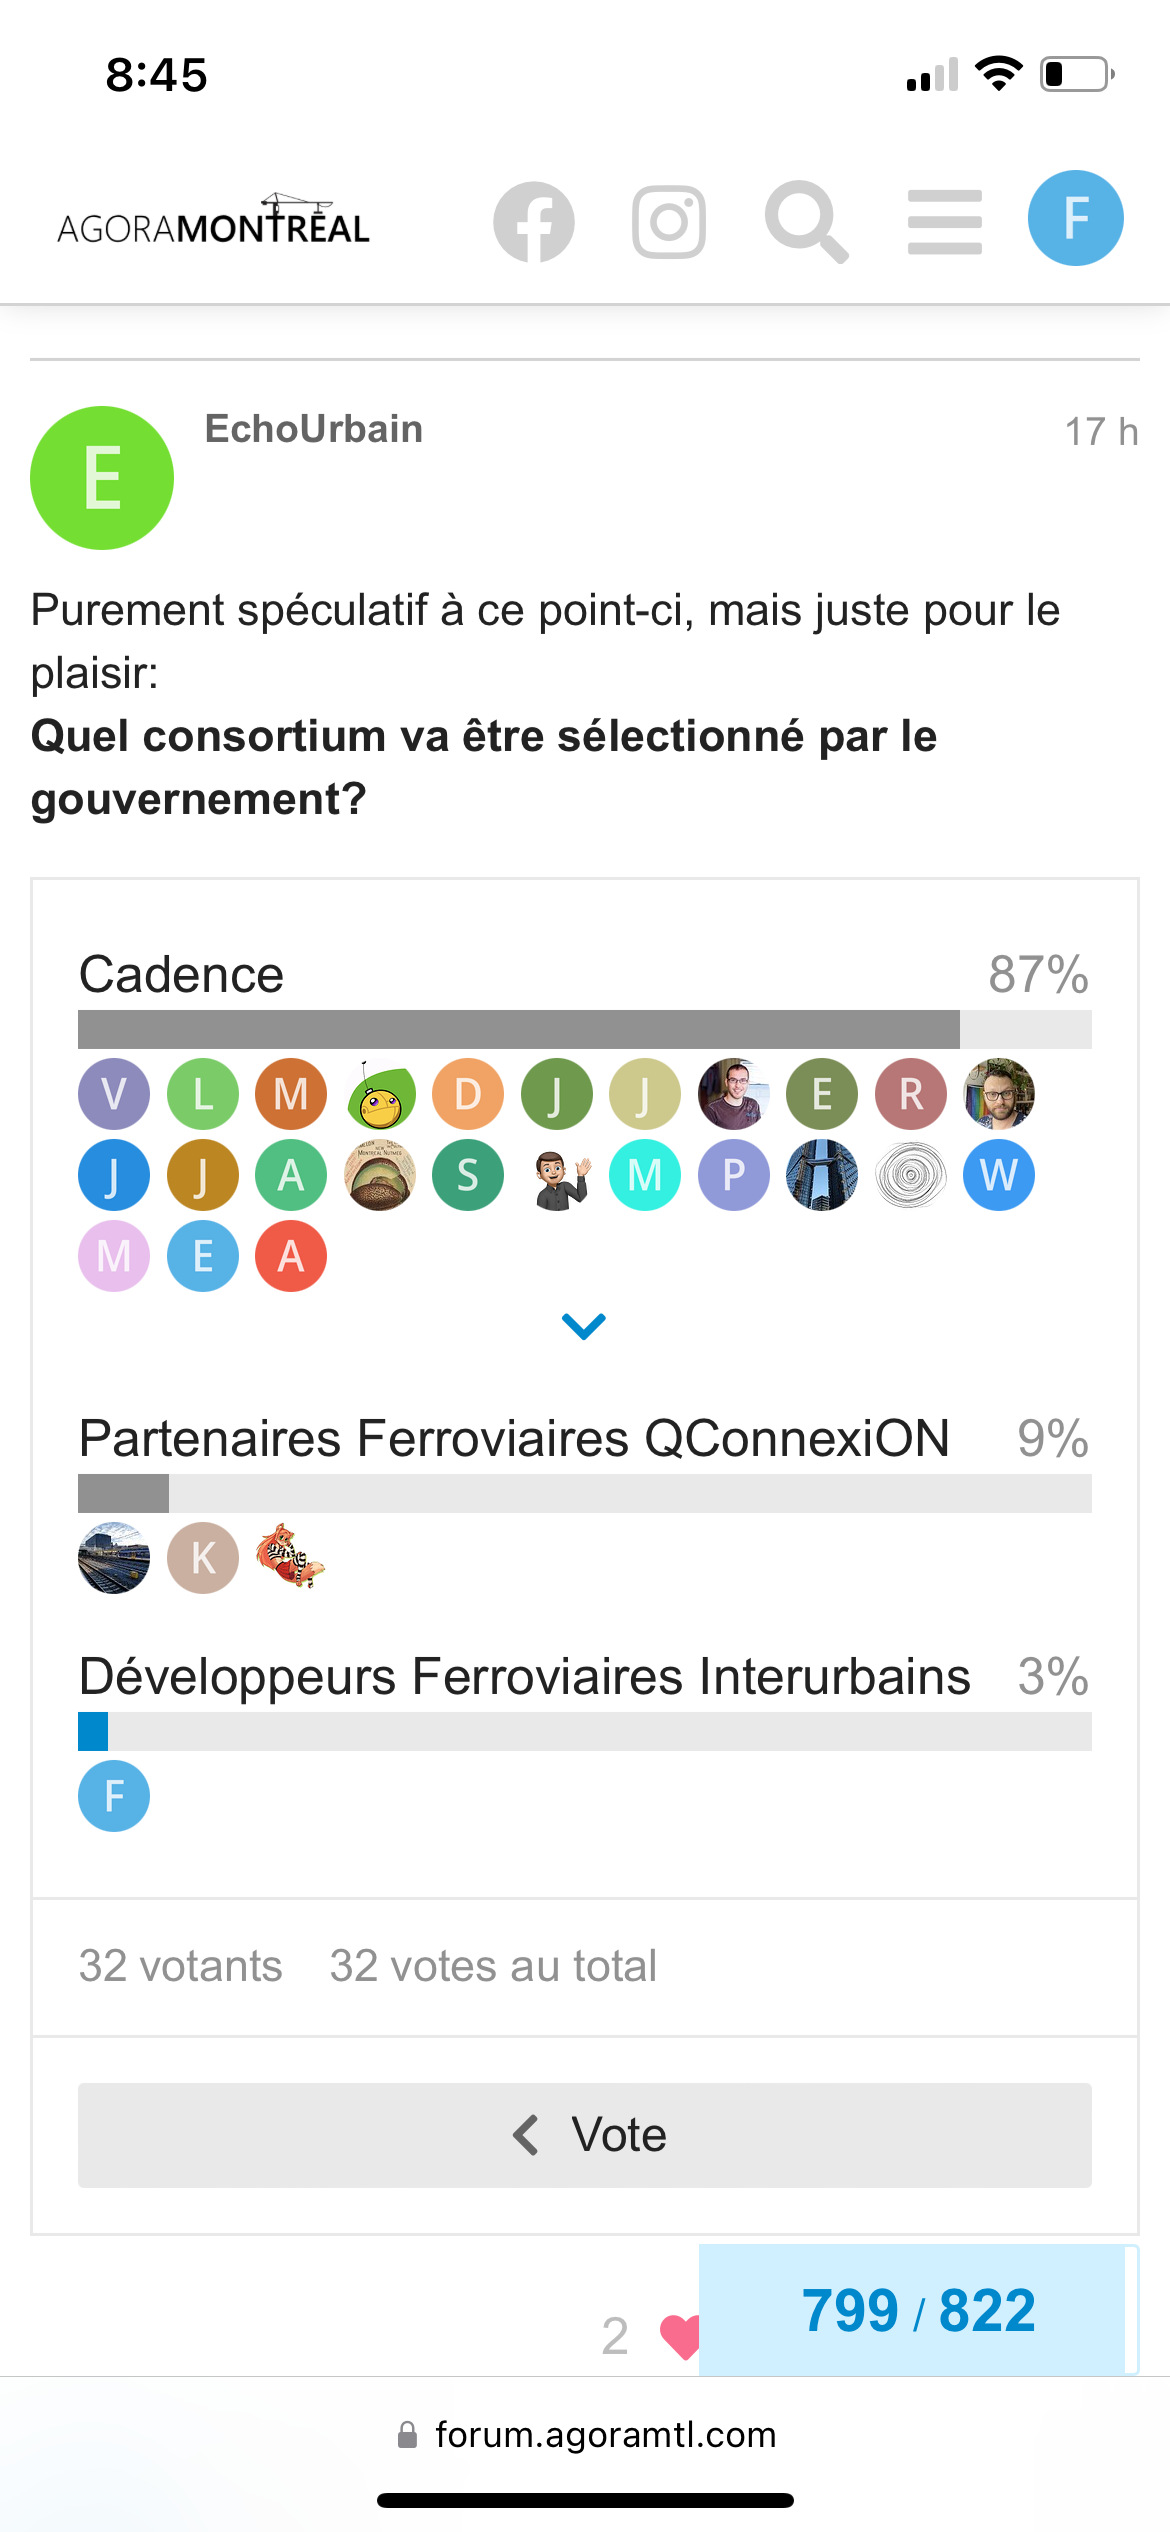Viewport: 1170px width, 2532px height.
Task: Open the 799 / 822 topic progress navigator
Action: [x=918, y=2310]
